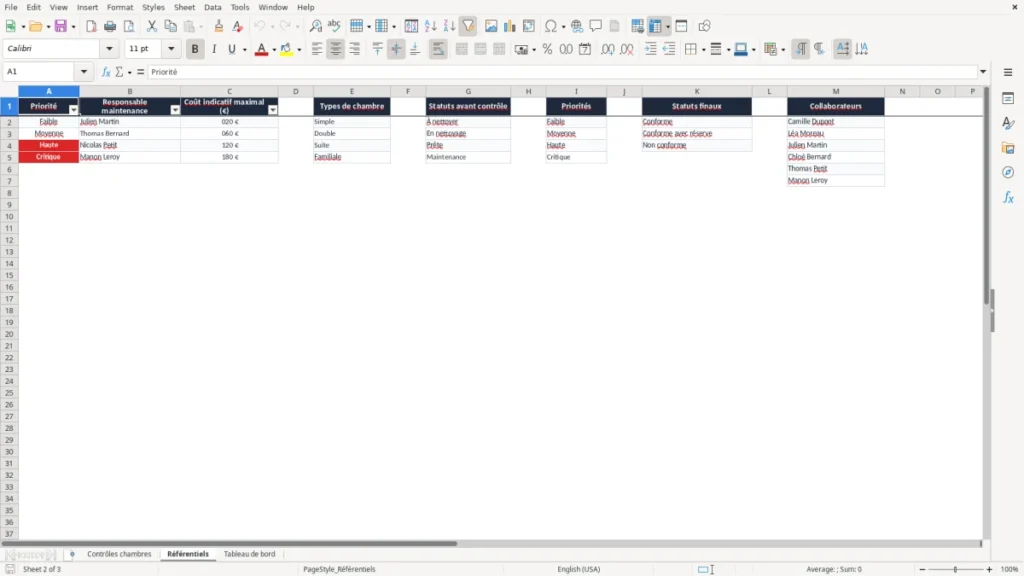This screenshot has height=576, width=1024.
Task: Click the formula input line
Action: point(562,72)
